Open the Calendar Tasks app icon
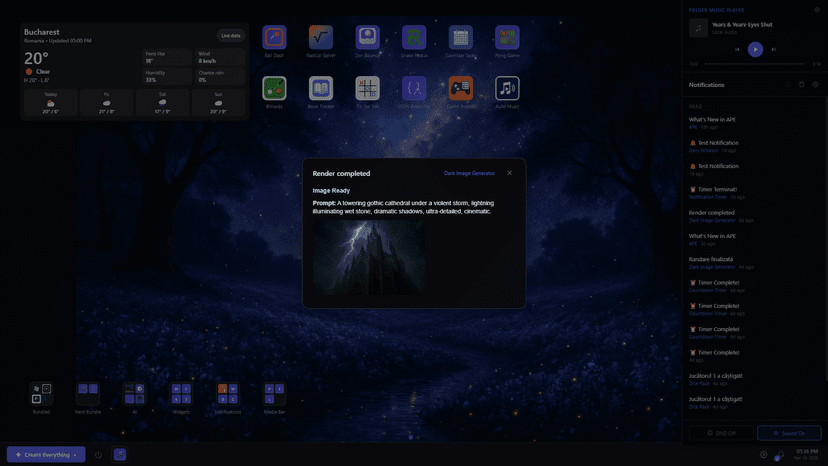Image resolution: width=828 pixels, height=466 pixels. pyautogui.click(x=460, y=38)
